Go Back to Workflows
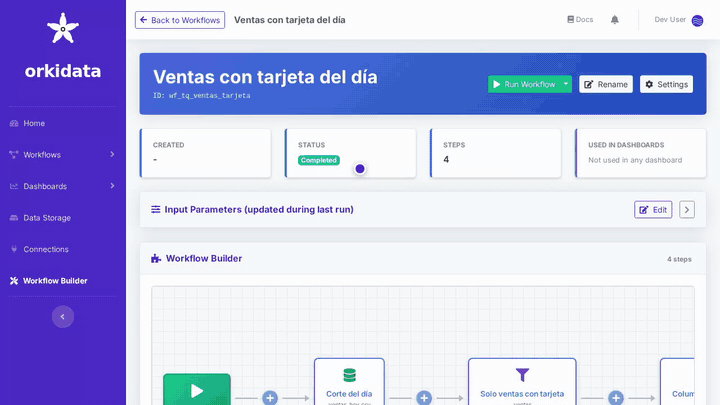This screenshot has height=405, width=720. coord(180,20)
